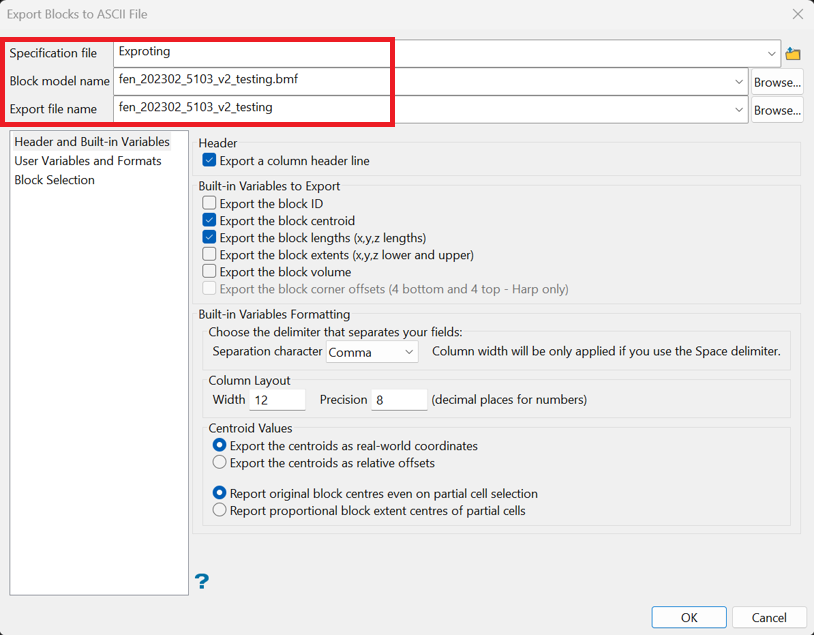This screenshot has height=635, width=814.
Task: Open the Separation character Comma dropdown
Action: pyautogui.click(x=408, y=352)
